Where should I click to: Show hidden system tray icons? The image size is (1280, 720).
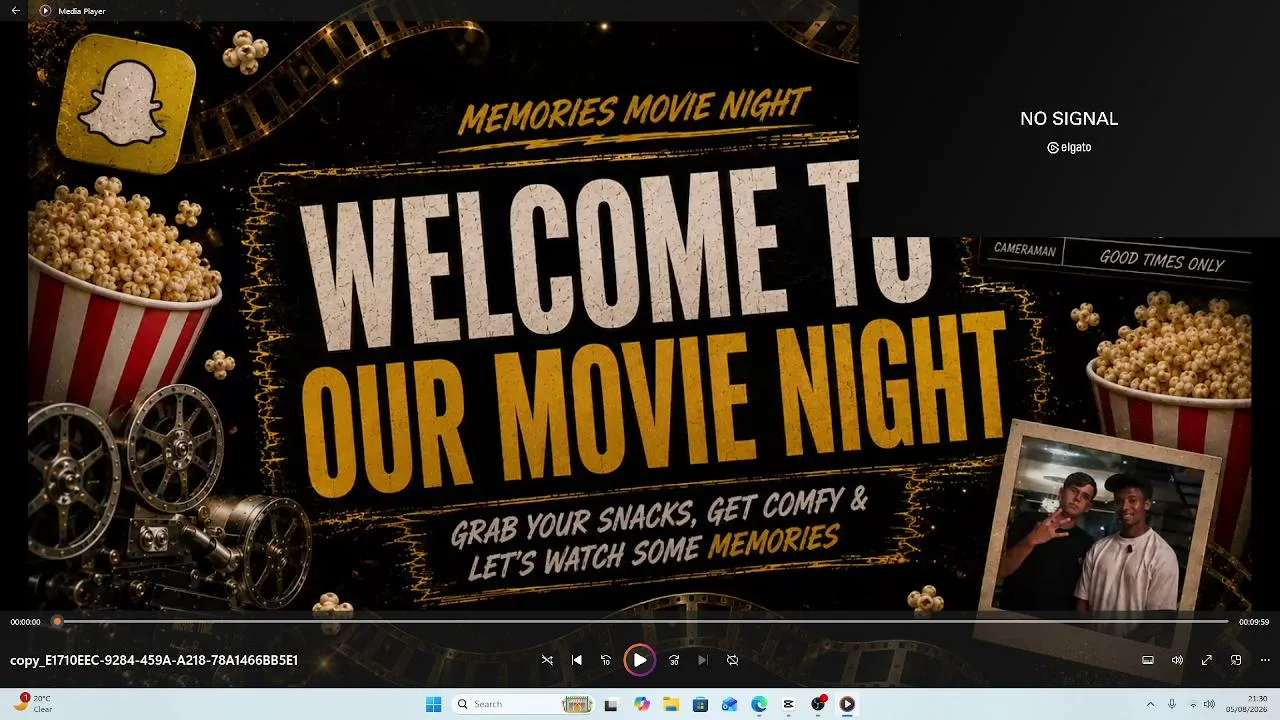tap(1150, 704)
